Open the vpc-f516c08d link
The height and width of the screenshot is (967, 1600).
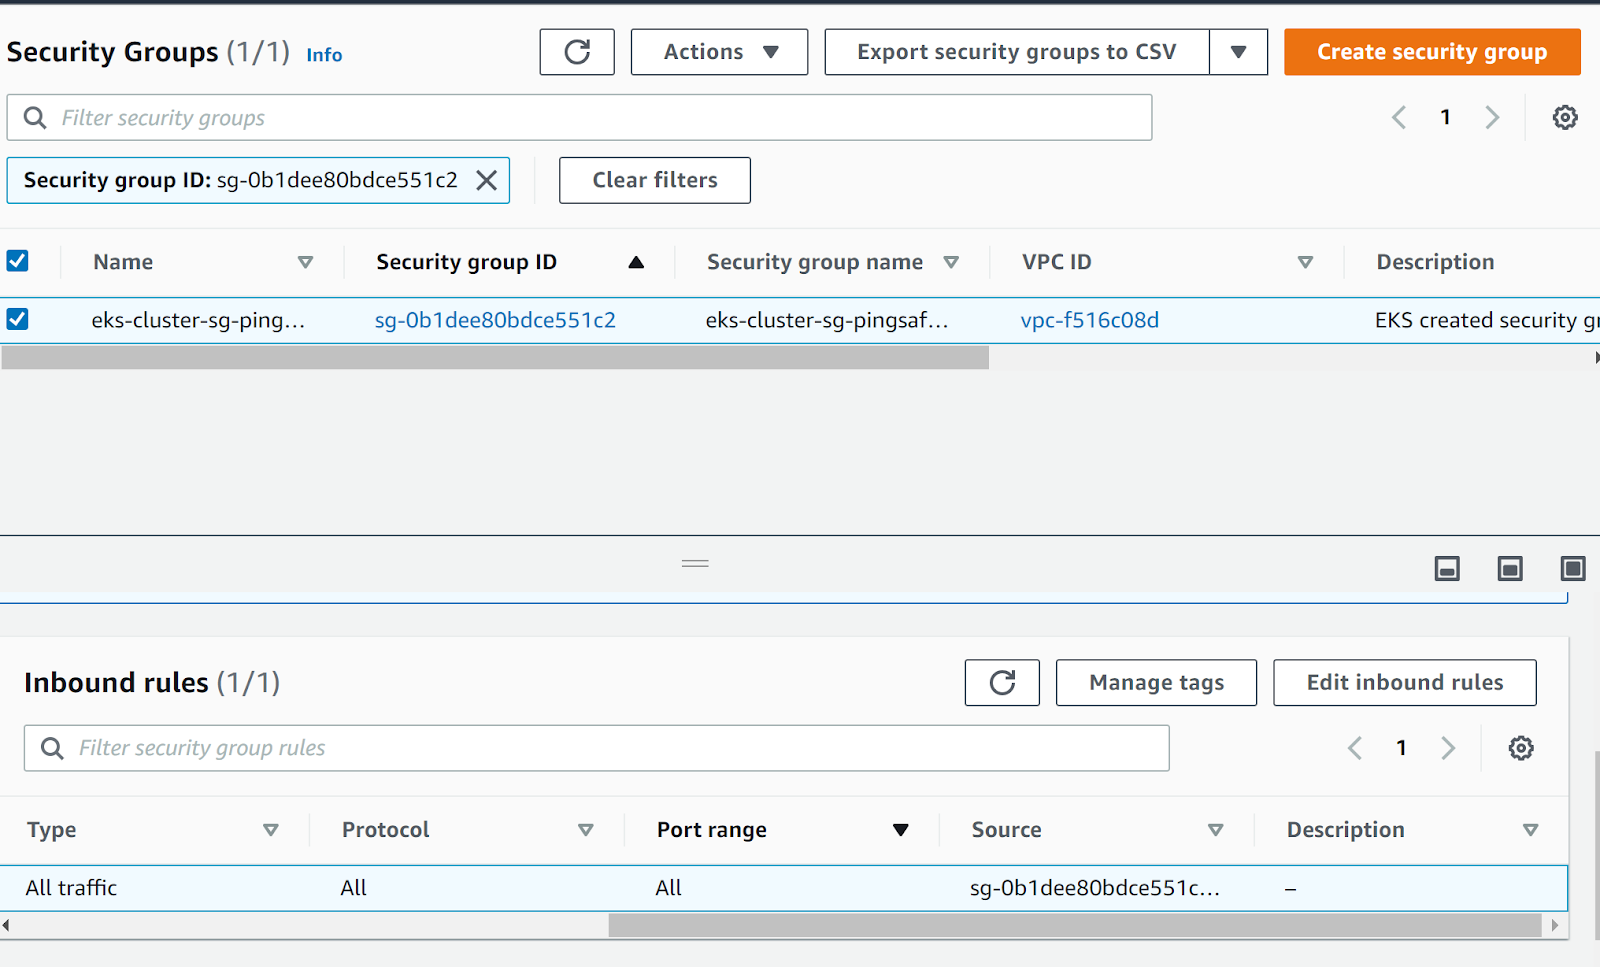pos(1089,320)
